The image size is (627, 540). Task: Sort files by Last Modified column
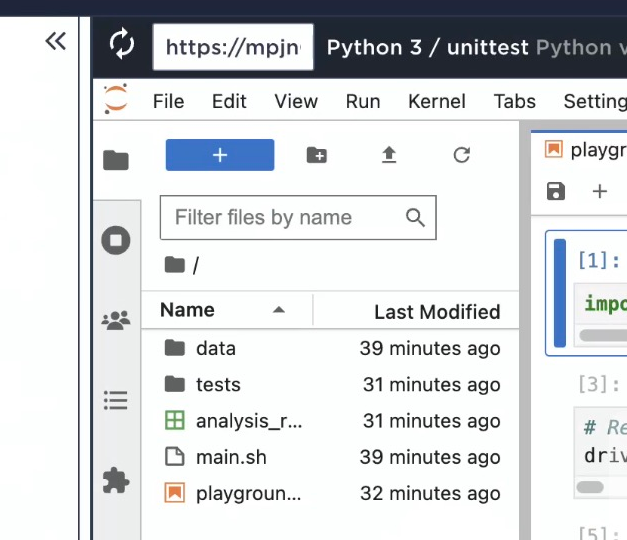(436, 312)
